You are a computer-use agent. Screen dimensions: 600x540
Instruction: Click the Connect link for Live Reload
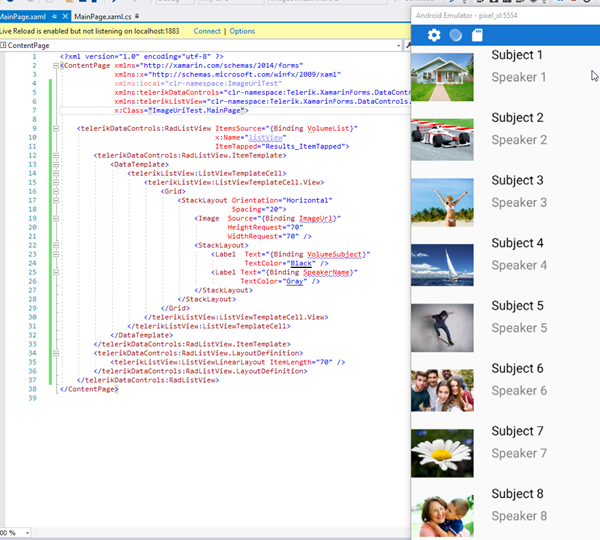[x=207, y=31]
